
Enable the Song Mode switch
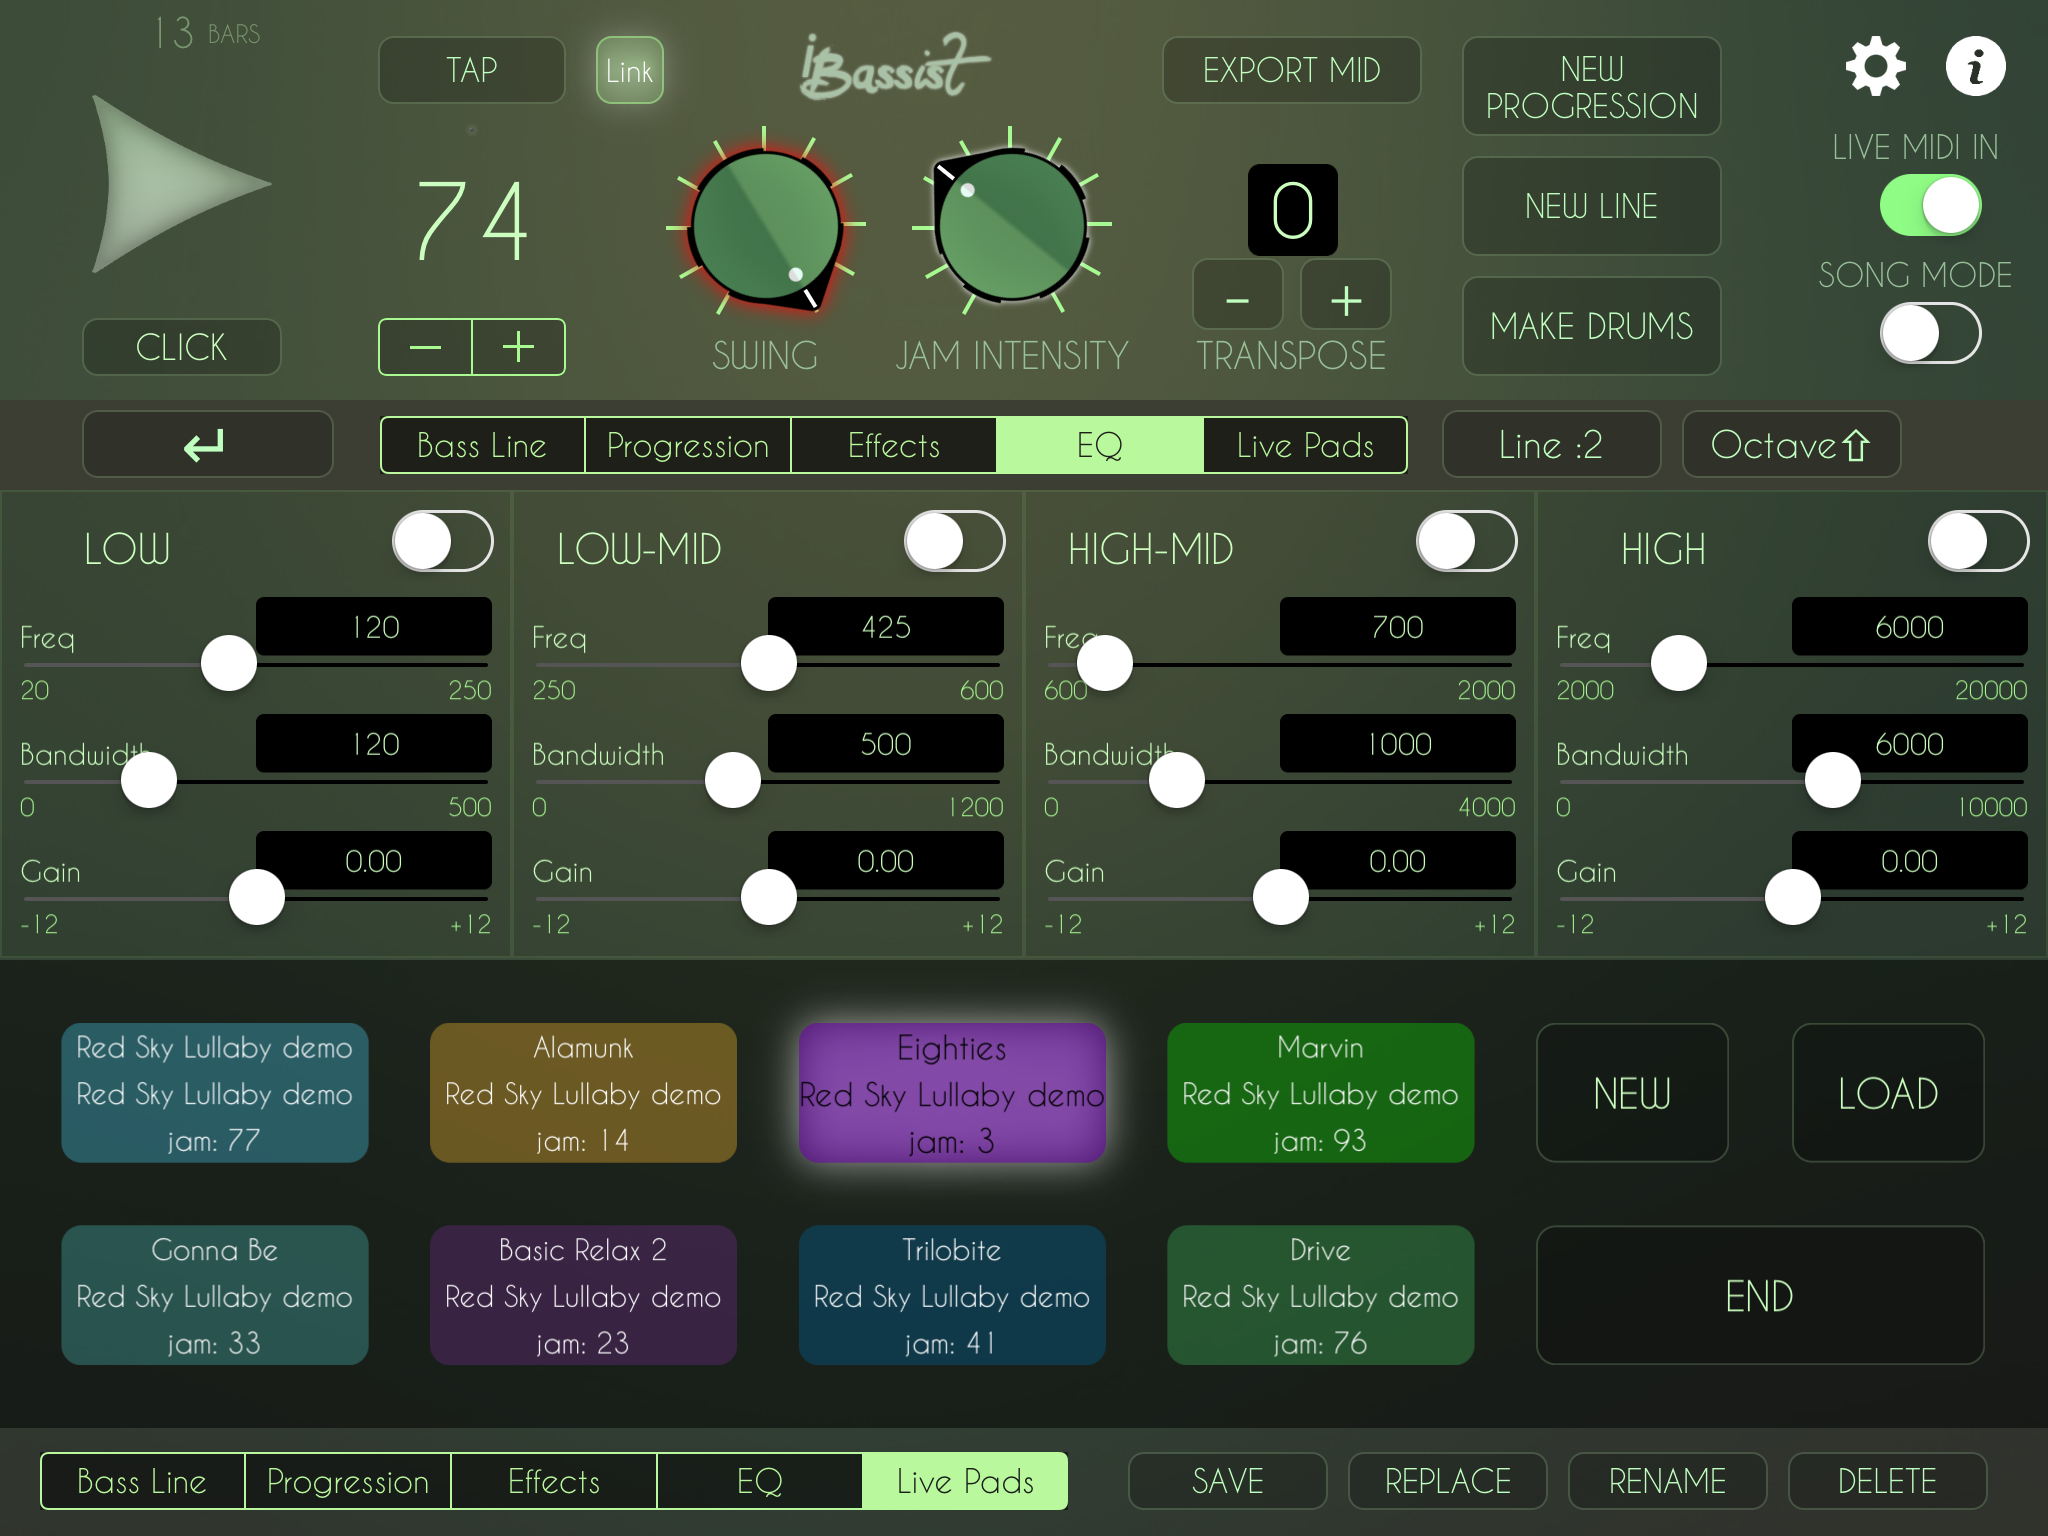coord(1930,334)
